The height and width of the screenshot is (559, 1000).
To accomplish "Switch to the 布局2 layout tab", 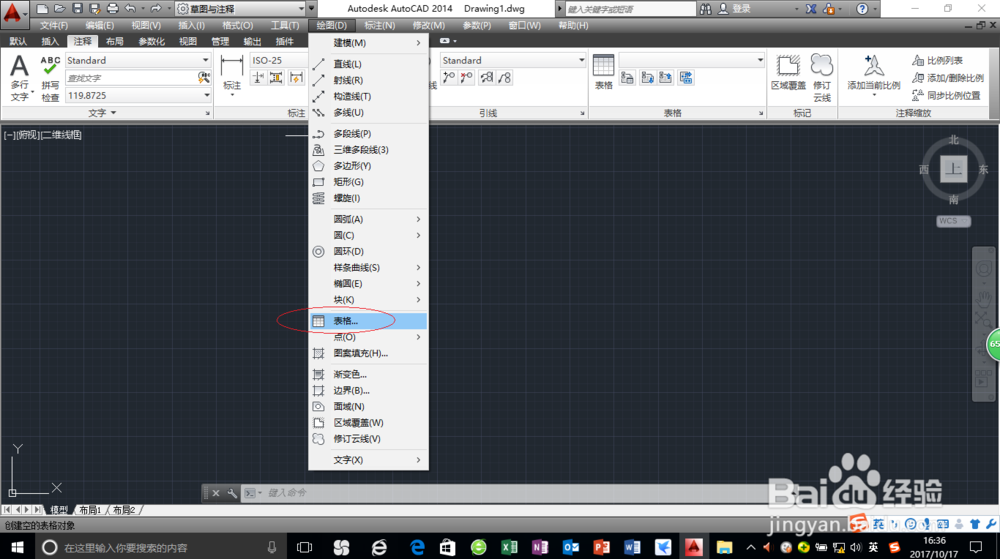I will coord(124,510).
